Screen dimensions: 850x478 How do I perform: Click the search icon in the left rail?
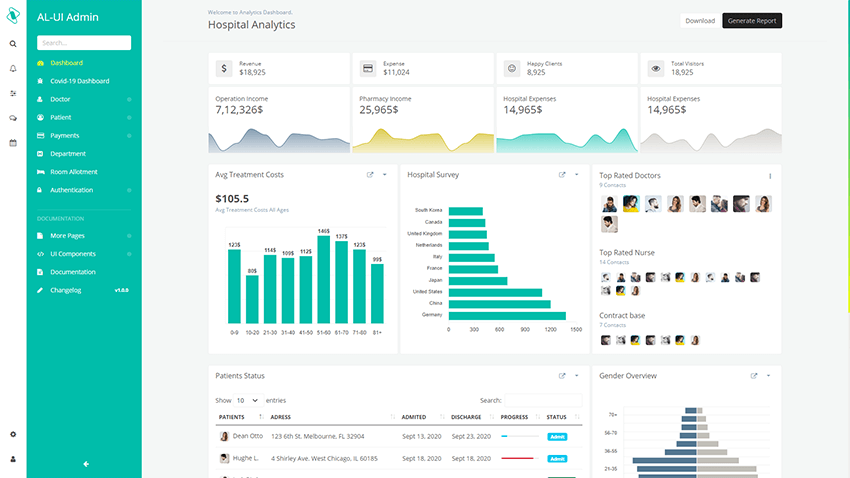tap(13, 44)
